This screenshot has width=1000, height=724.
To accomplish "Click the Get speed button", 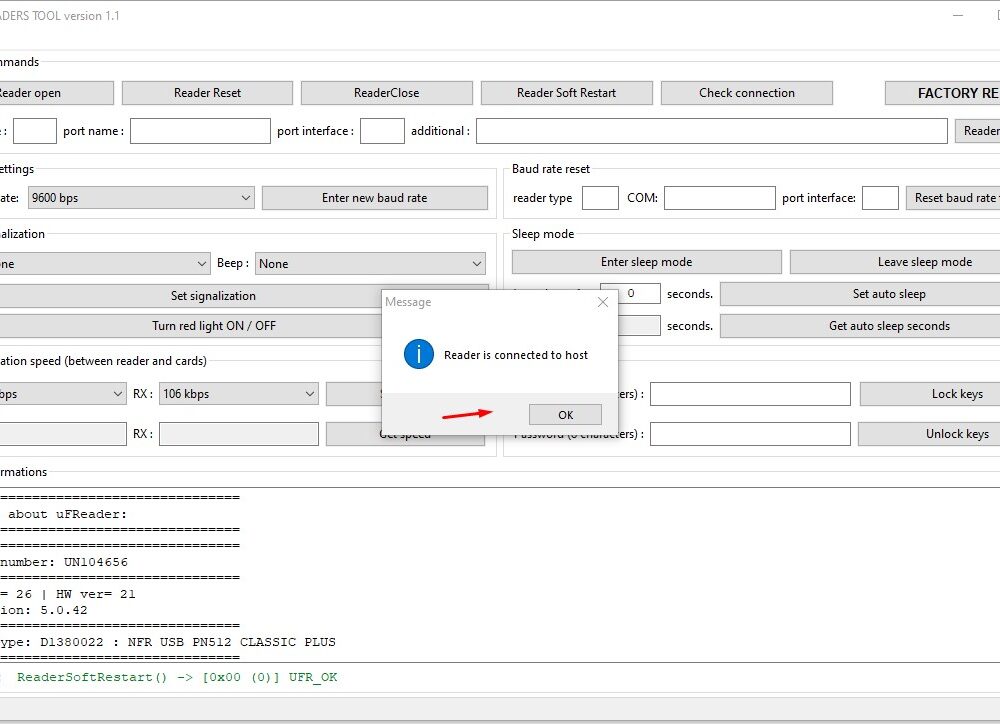I will tap(405, 434).
